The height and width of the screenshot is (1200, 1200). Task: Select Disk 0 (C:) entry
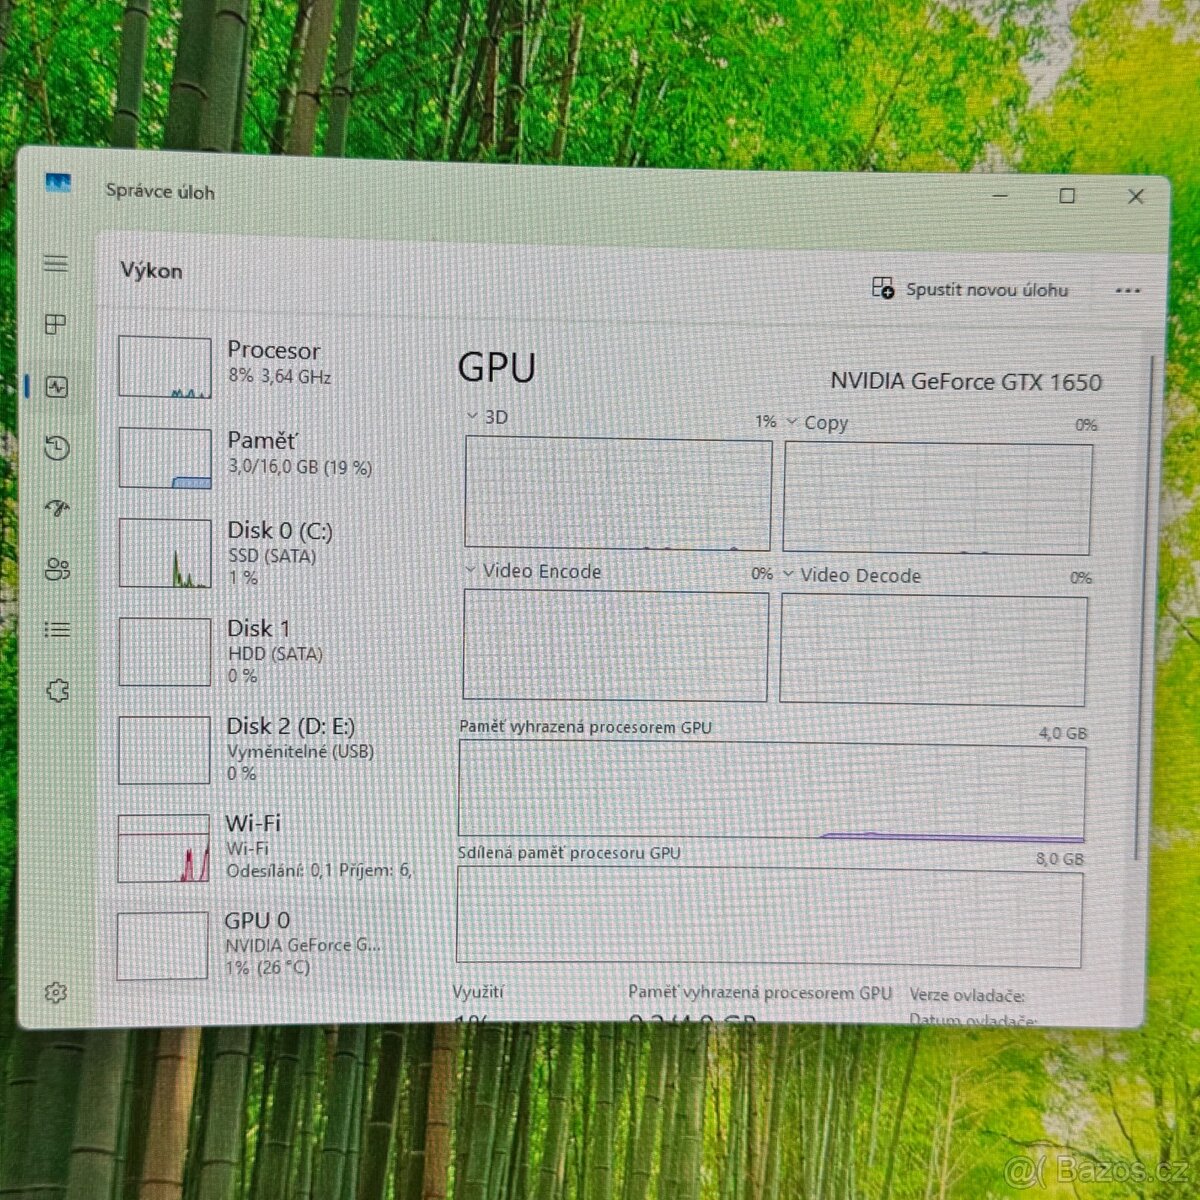click(266, 552)
